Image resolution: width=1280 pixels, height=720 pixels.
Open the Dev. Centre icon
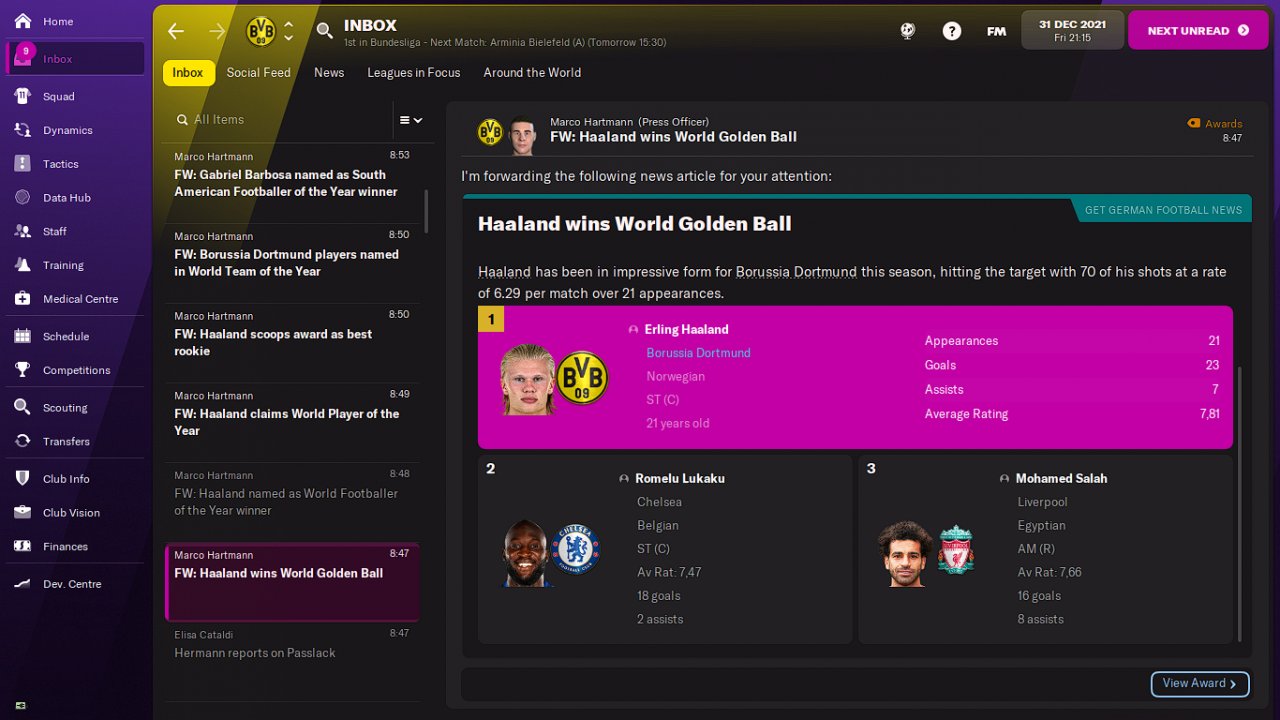22,584
